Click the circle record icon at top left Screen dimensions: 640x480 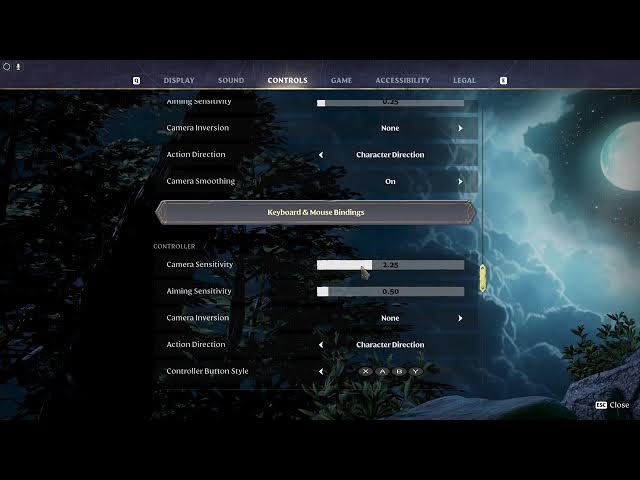point(7,67)
